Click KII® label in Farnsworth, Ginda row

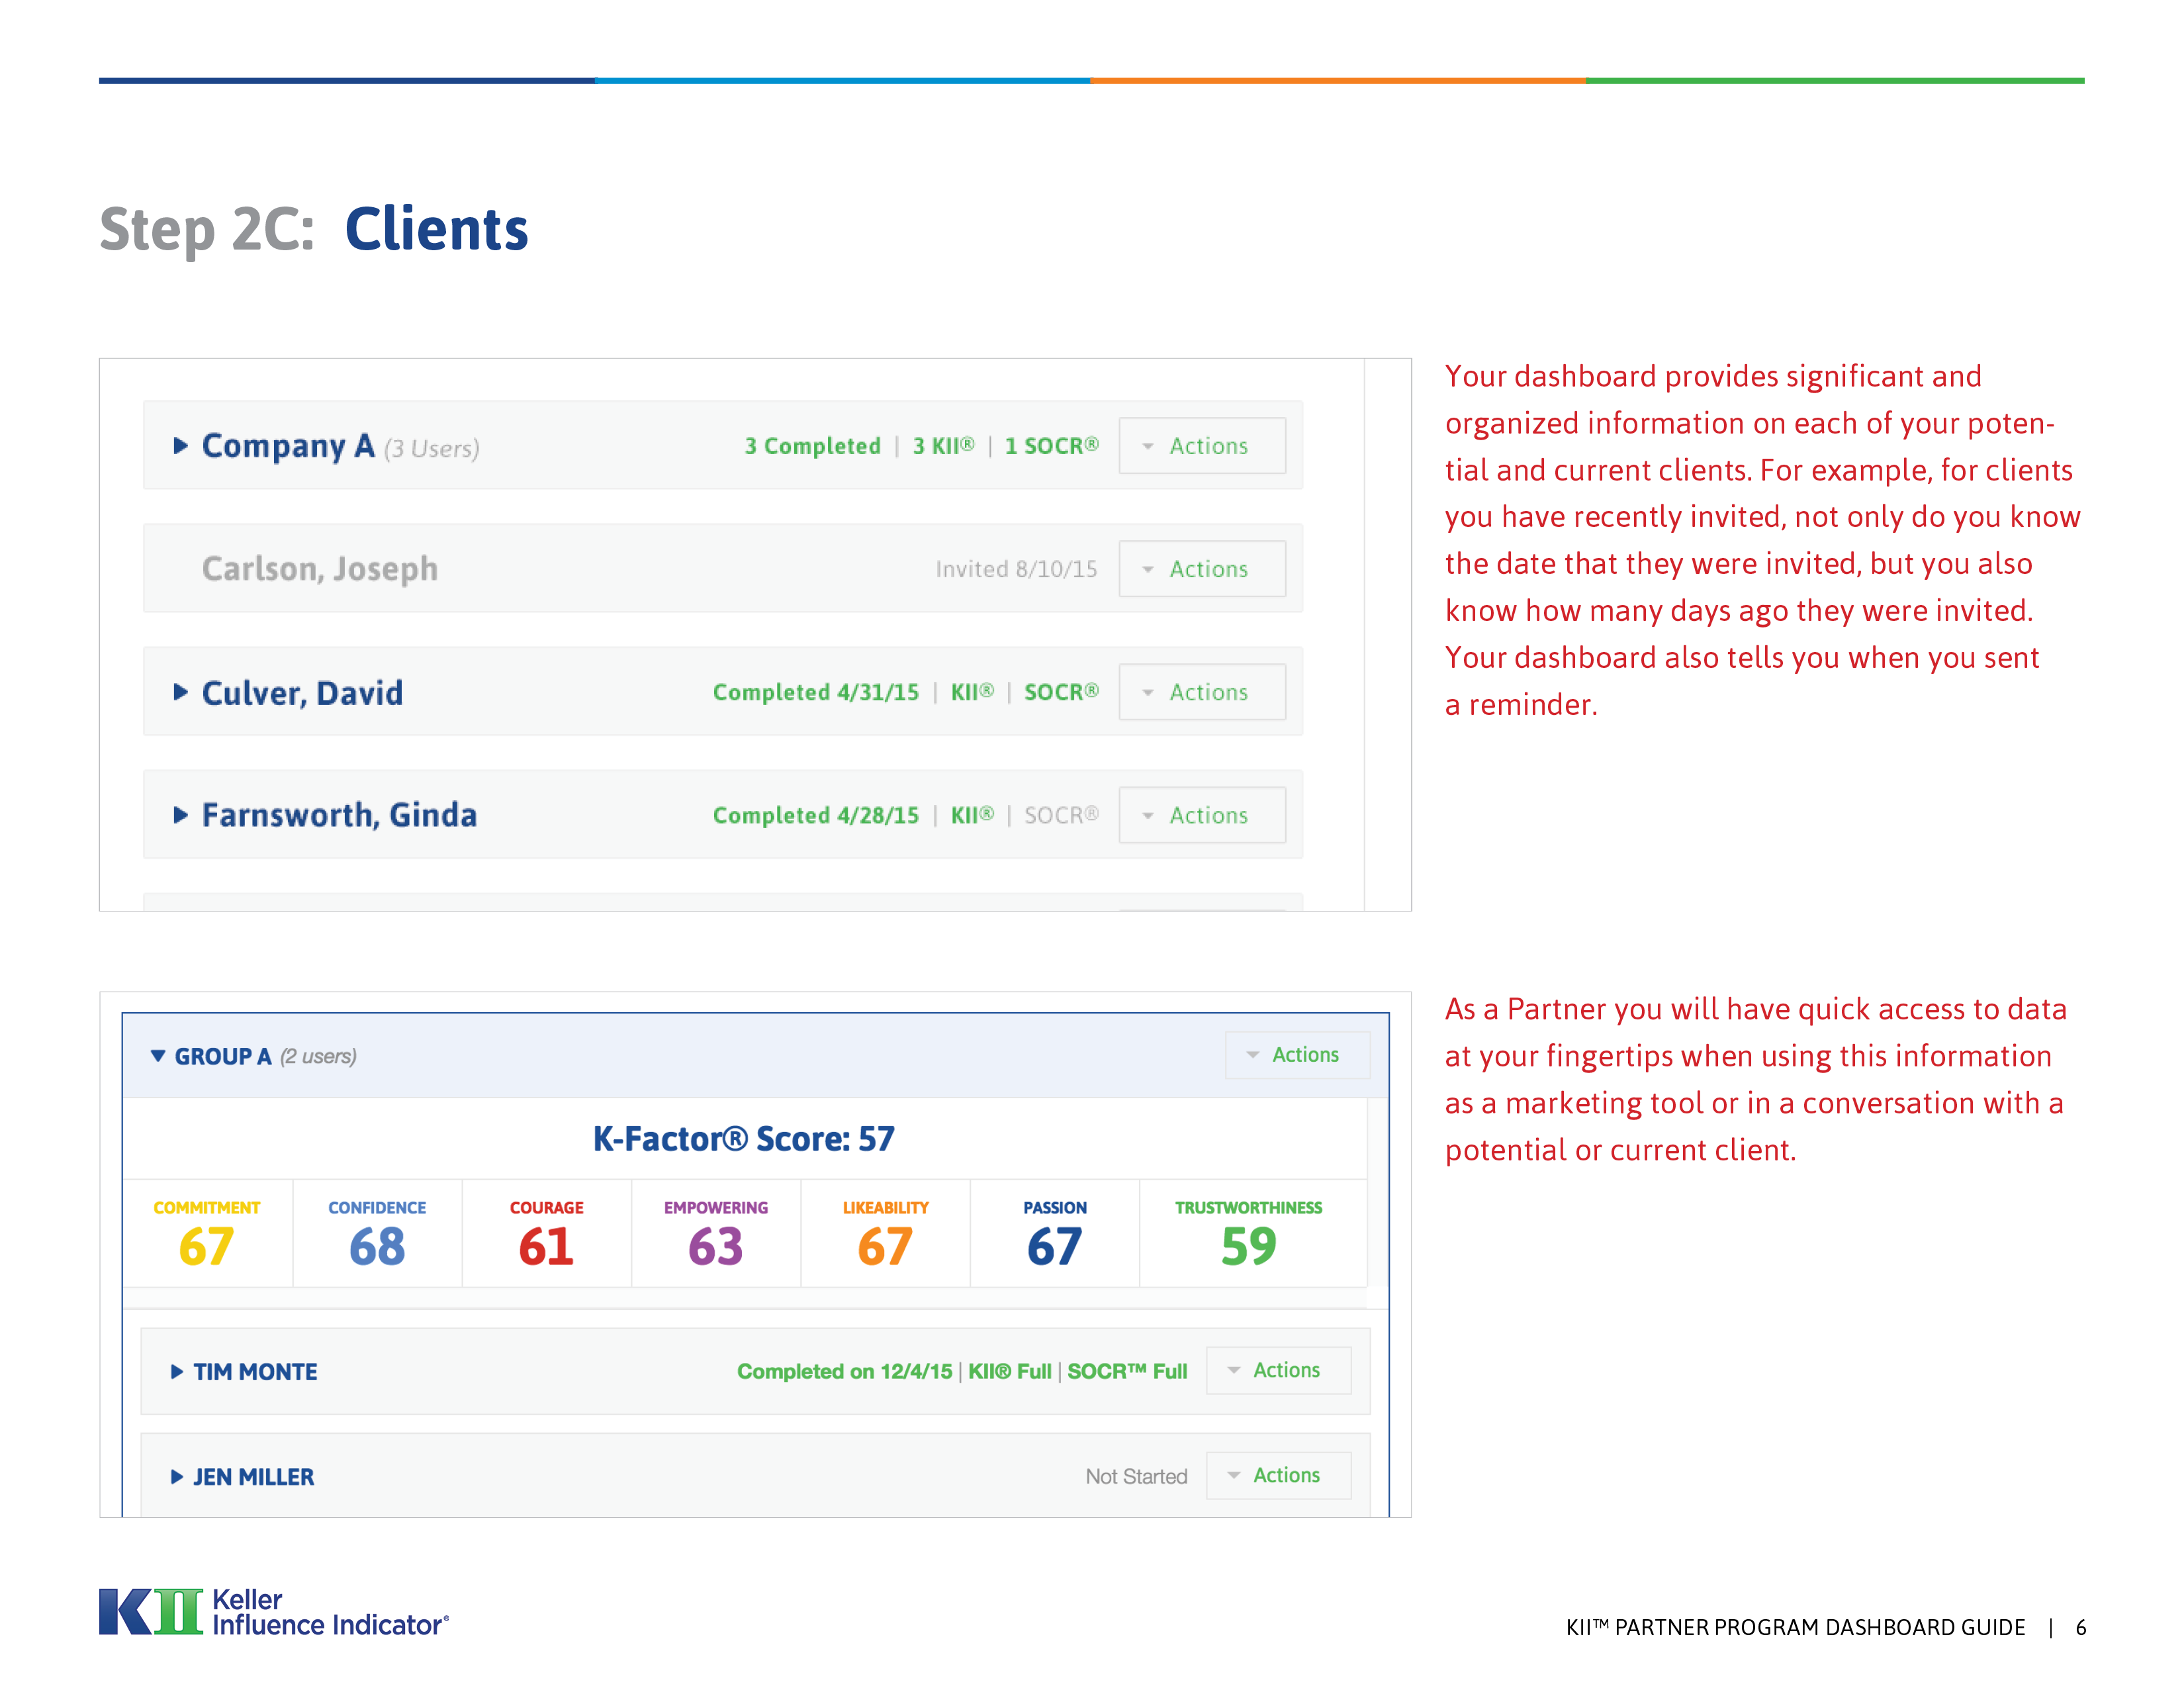point(972,815)
